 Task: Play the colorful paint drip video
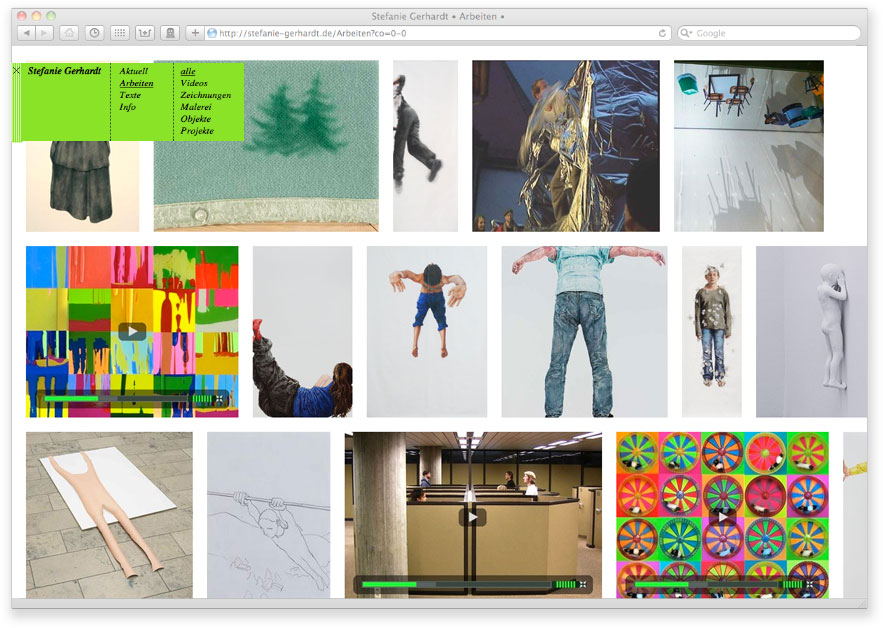(x=132, y=331)
